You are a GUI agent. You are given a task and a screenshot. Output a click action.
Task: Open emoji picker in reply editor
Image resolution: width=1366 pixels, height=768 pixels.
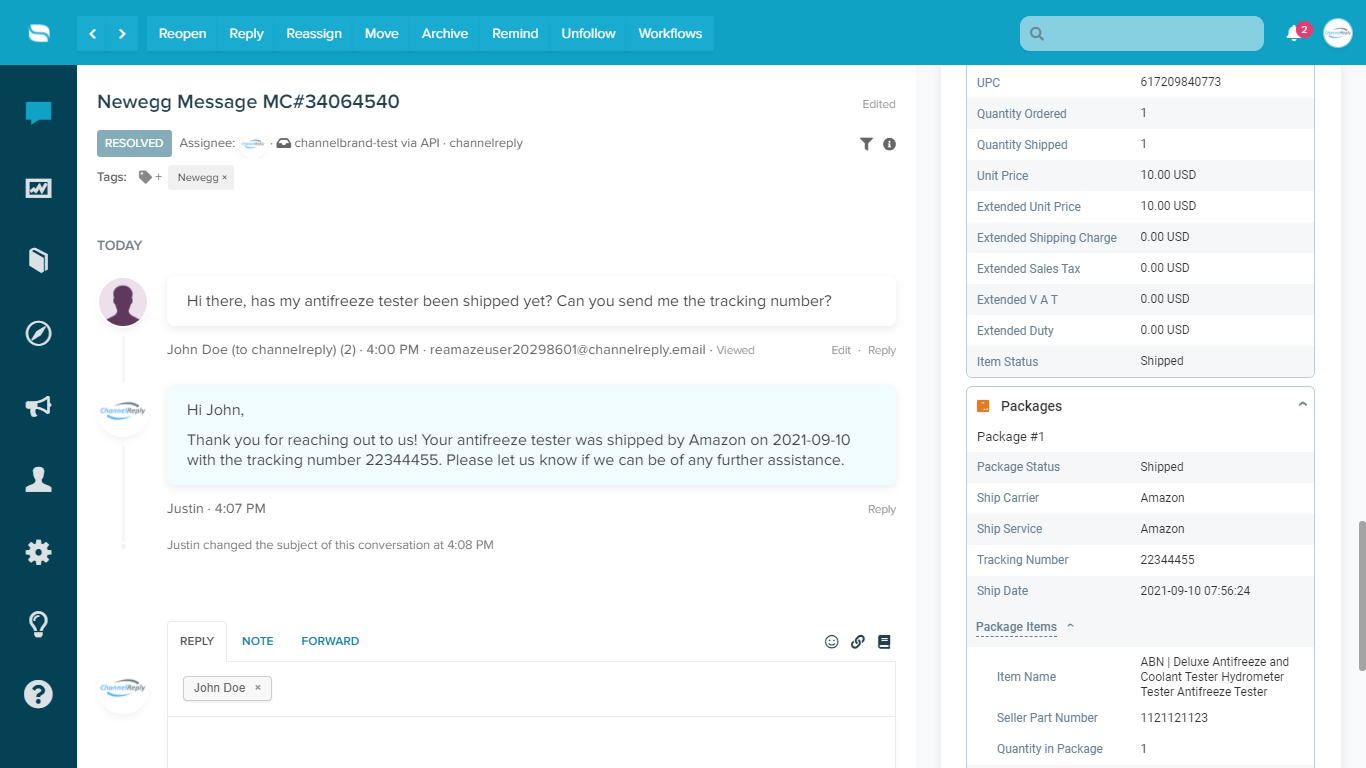[832, 642]
